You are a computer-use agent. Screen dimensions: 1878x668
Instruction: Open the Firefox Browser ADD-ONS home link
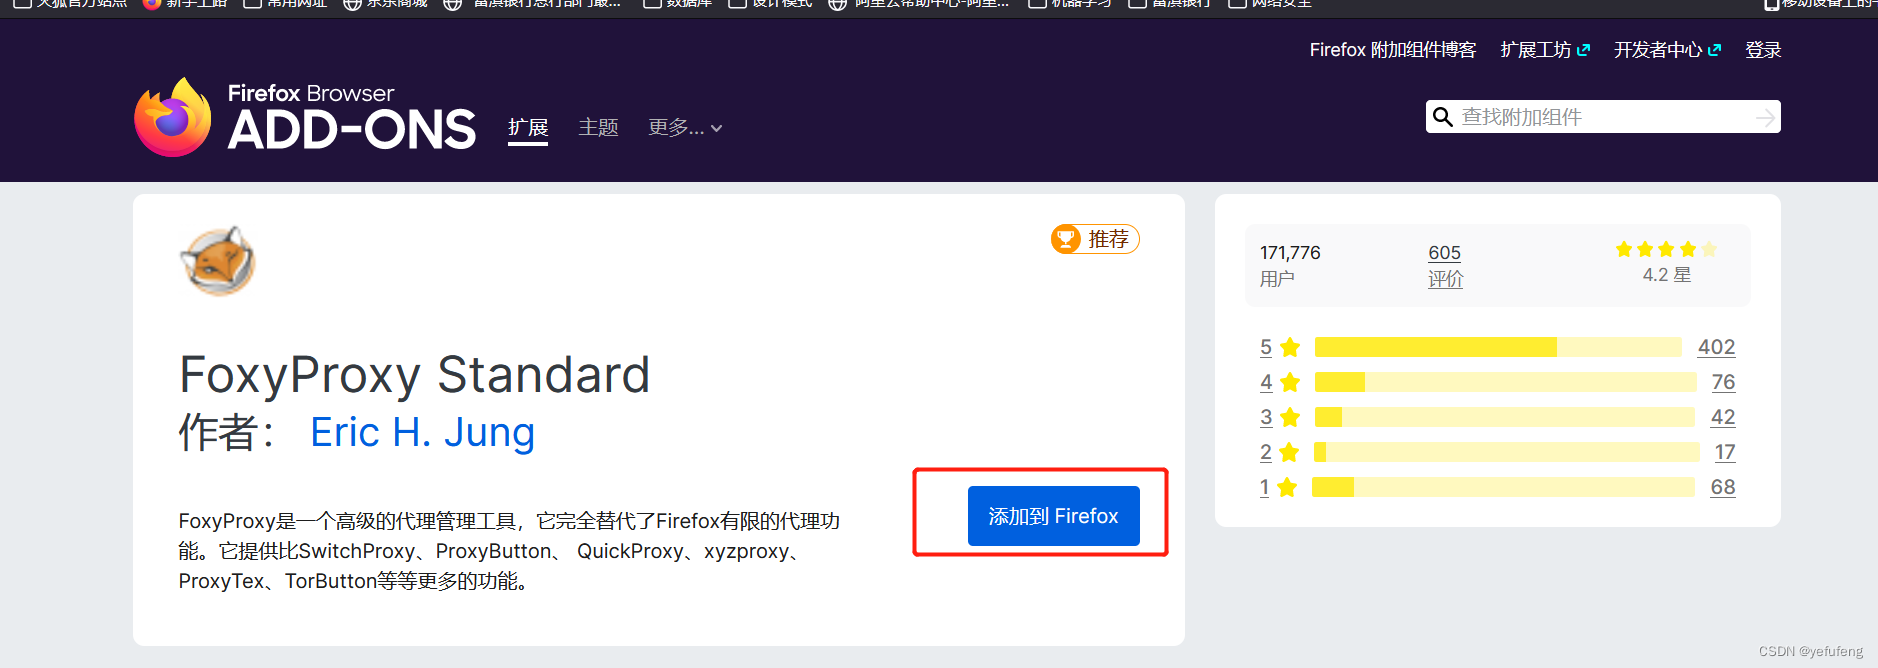pos(305,117)
